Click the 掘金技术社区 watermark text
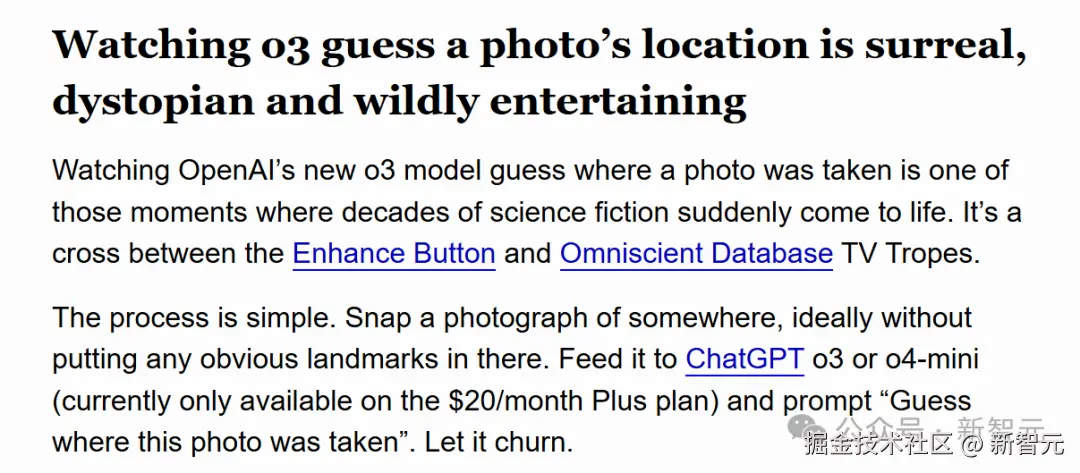 coord(879,446)
